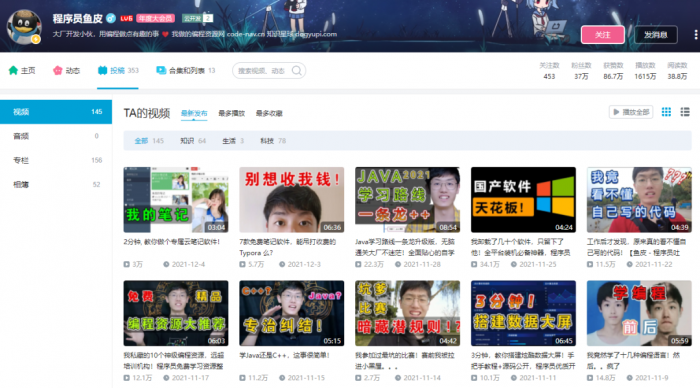Click the user avatar picture
This screenshot has width=700, height=388.
[x=24, y=27]
